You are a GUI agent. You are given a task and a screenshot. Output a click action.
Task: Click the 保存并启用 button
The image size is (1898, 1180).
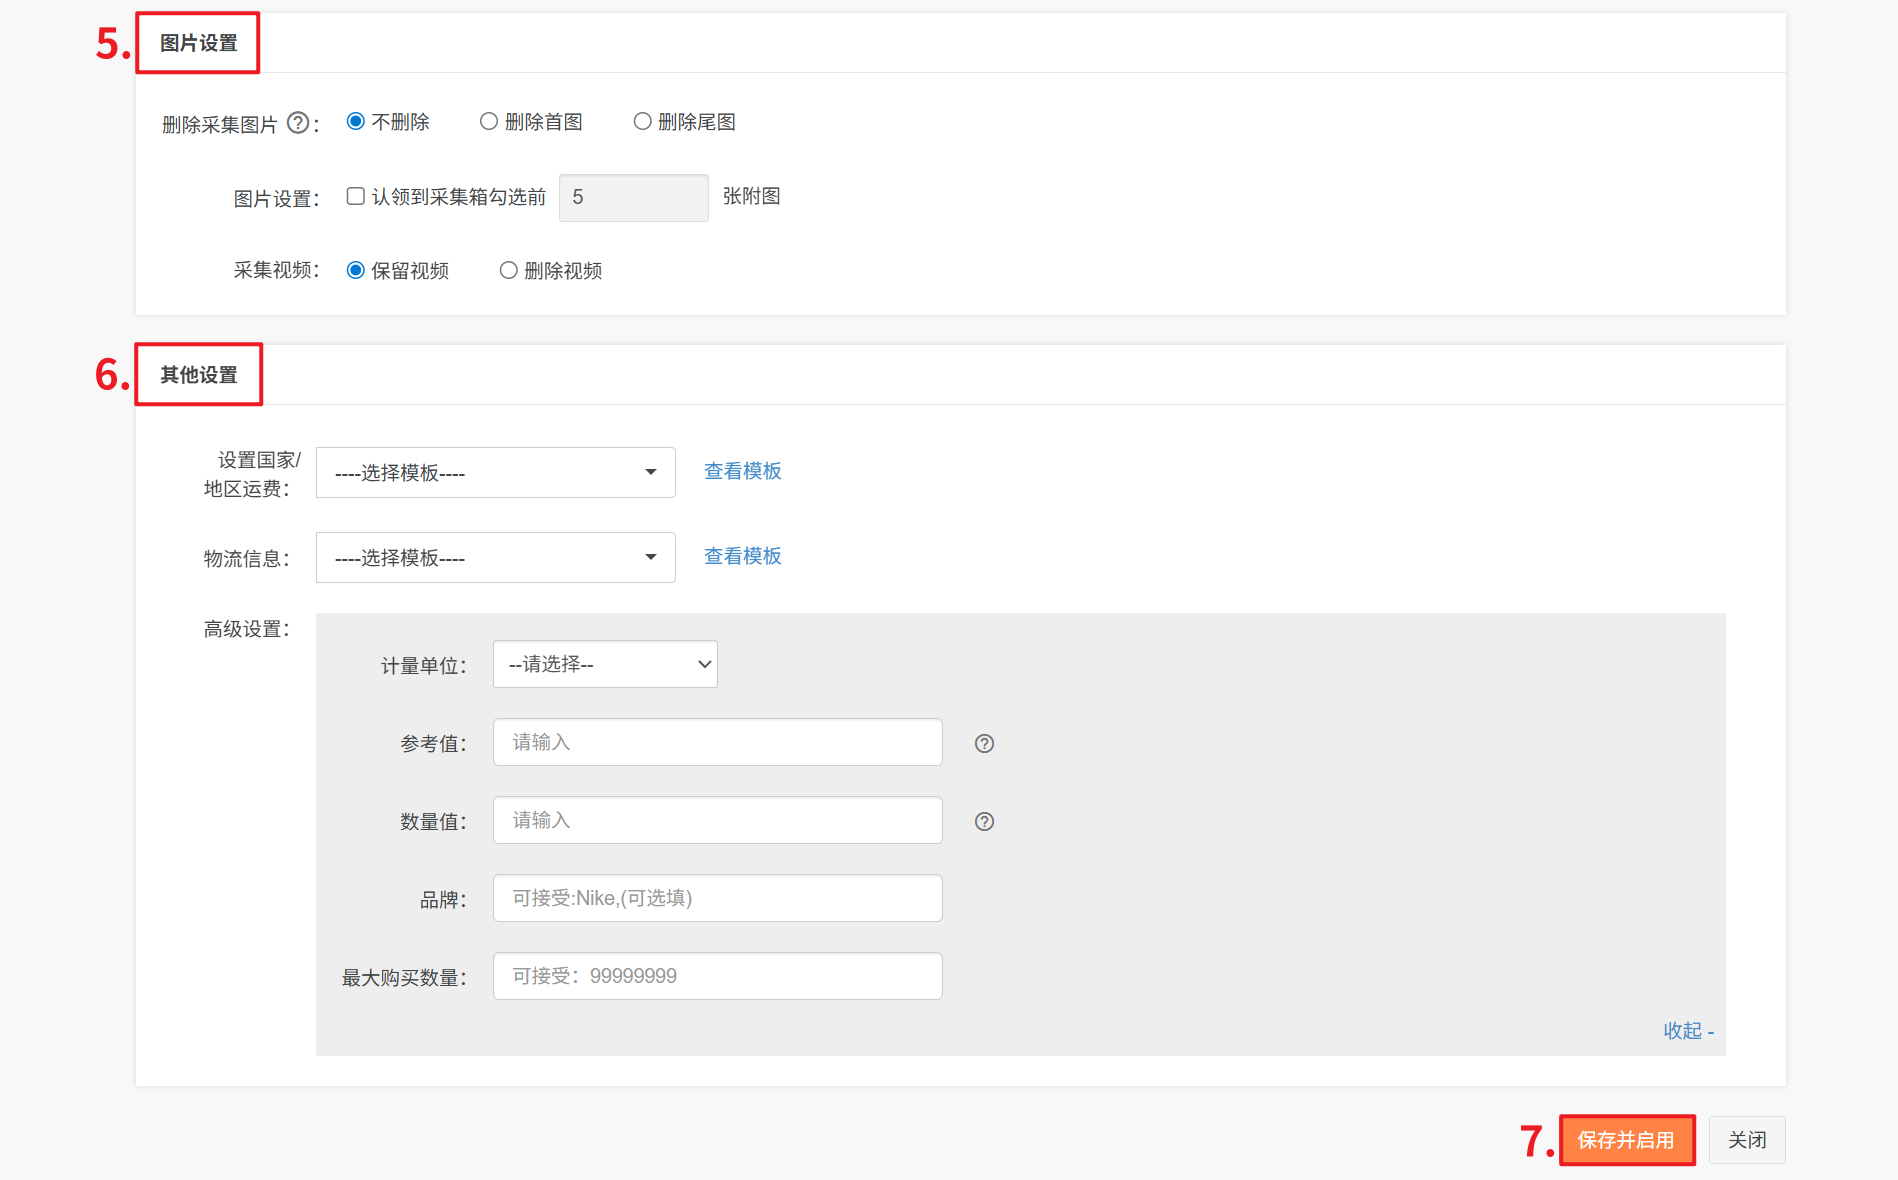(1626, 1140)
